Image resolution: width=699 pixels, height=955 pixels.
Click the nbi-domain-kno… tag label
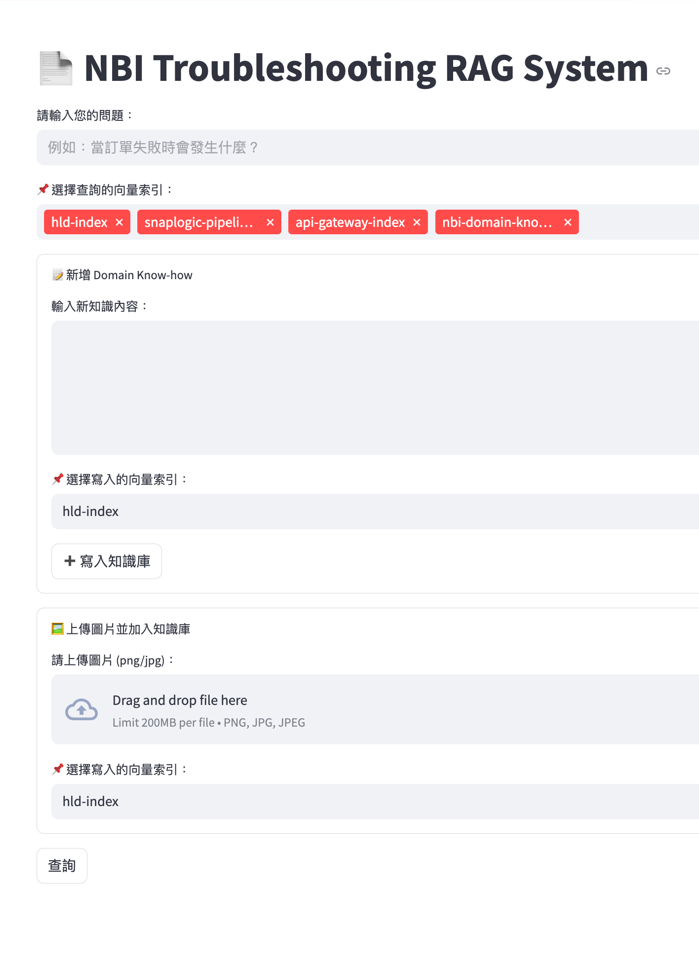[497, 222]
